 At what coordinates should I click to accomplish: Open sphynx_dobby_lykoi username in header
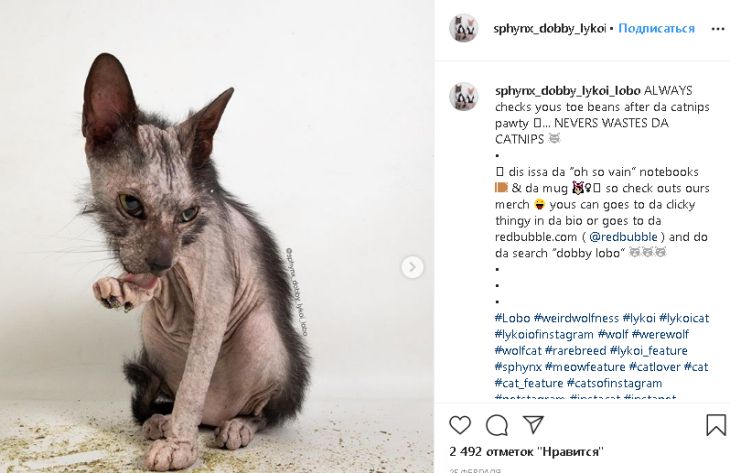pyautogui.click(x=549, y=28)
